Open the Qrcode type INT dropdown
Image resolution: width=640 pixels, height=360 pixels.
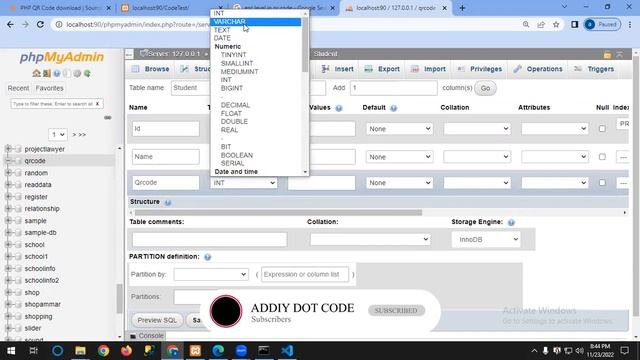coord(244,183)
